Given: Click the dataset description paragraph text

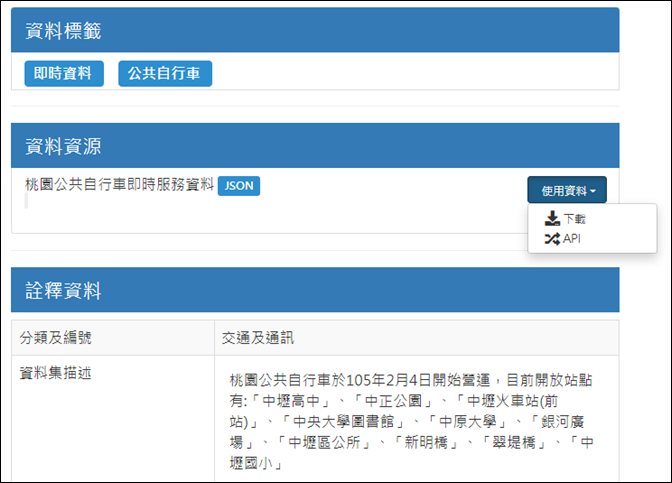Looking at the screenshot, I should point(411,421).
